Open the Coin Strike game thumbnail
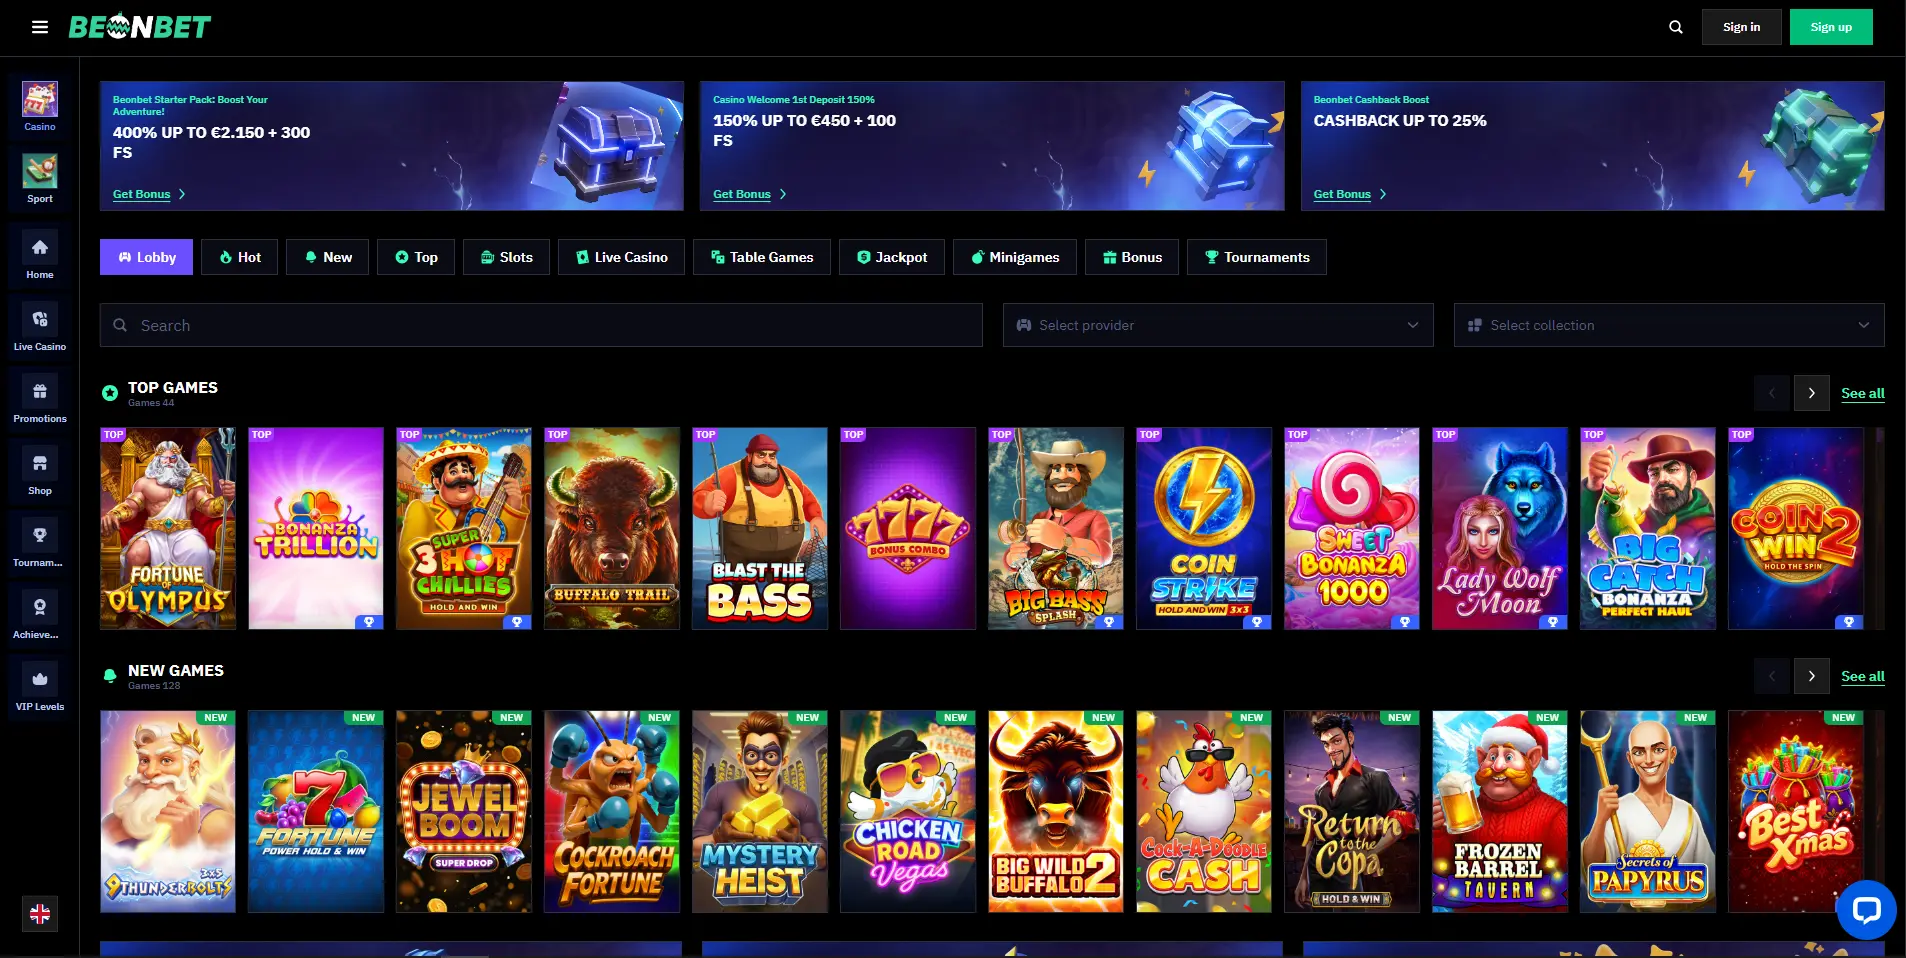This screenshot has width=1906, height=958. tap(1204, 528)
